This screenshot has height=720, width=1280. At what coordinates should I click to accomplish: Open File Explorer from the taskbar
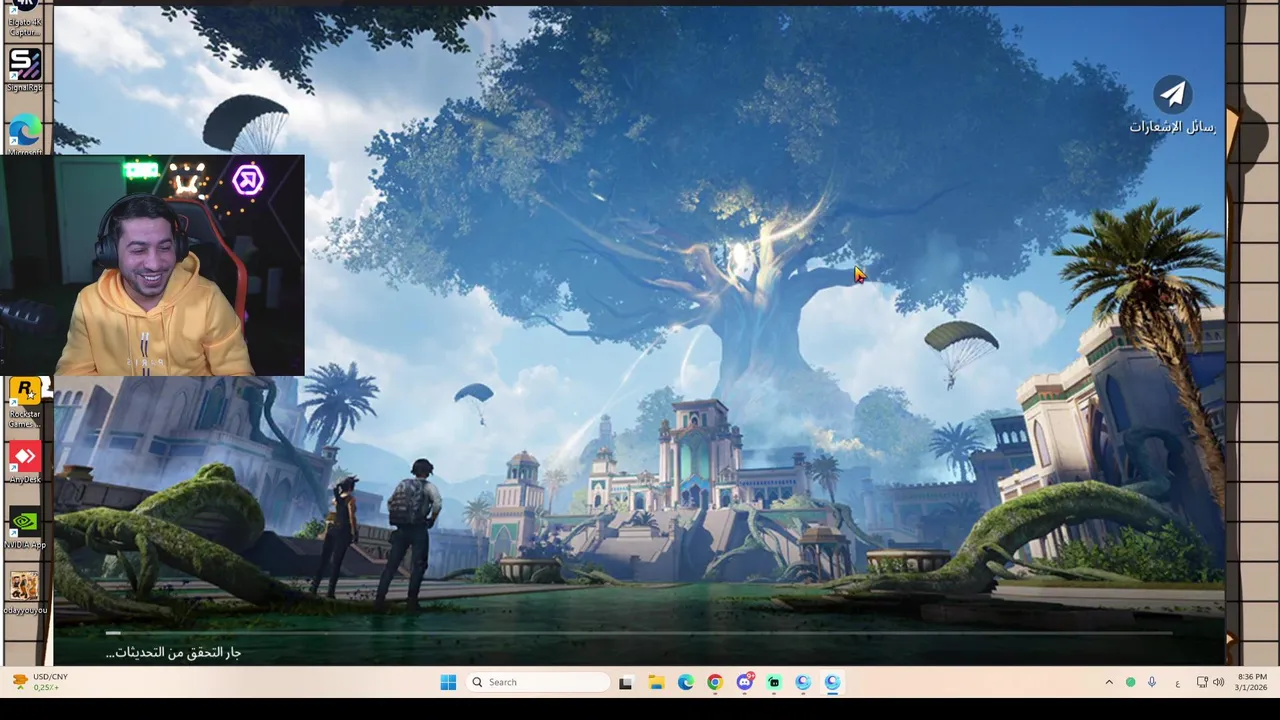(656, 682)
